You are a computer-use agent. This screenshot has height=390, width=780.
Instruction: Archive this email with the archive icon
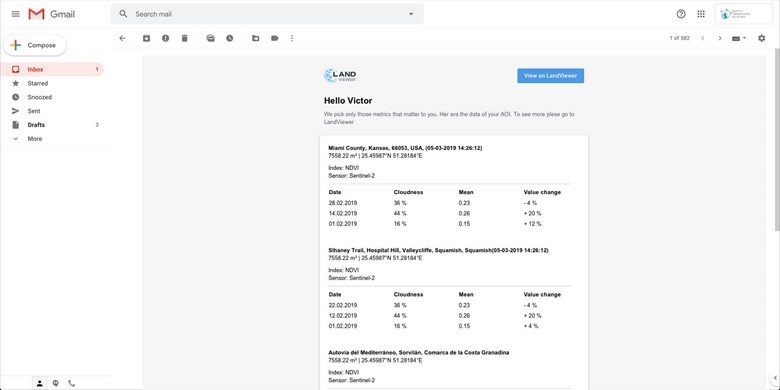point(146,38)
